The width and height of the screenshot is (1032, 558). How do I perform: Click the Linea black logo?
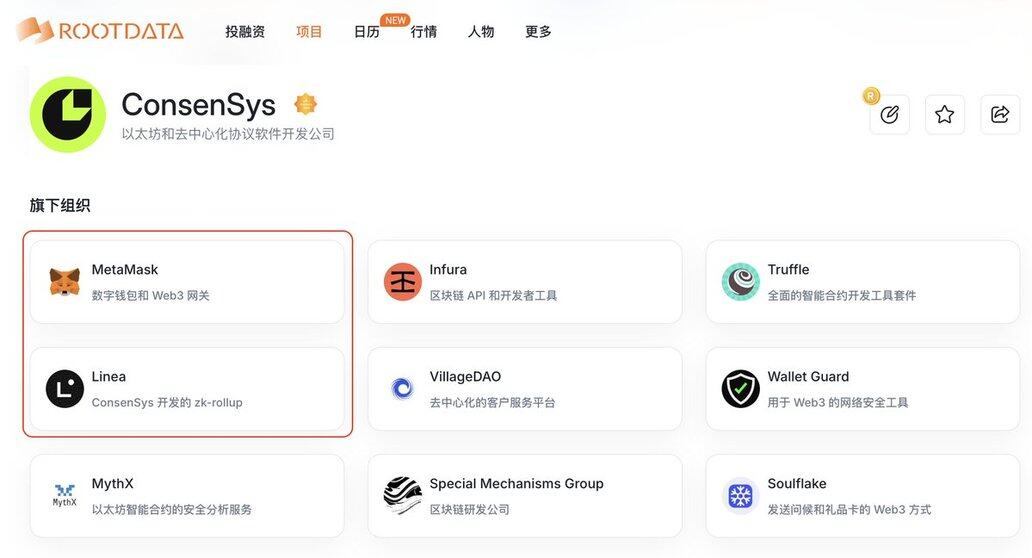64,389
